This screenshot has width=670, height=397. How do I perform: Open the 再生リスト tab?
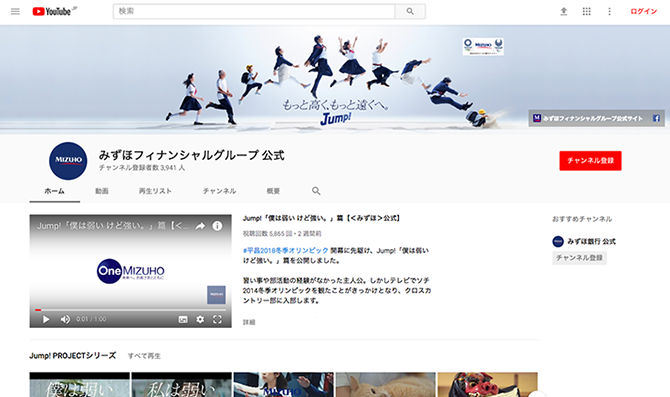coord(155,191)
